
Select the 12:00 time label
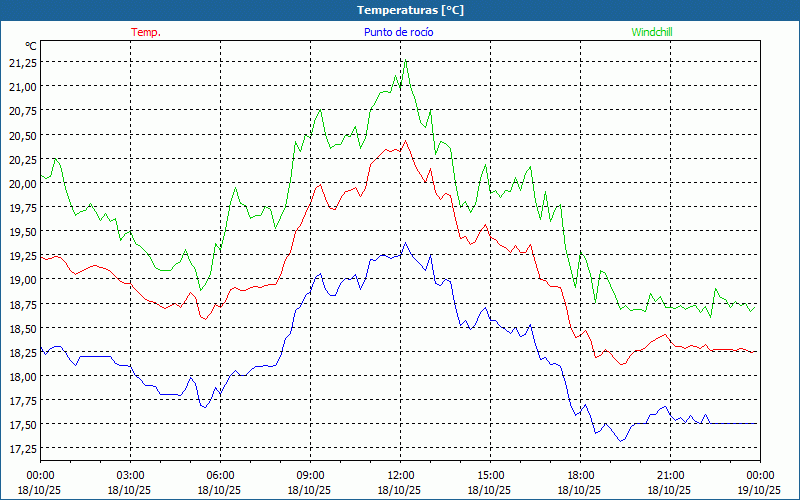coord(400,475)
